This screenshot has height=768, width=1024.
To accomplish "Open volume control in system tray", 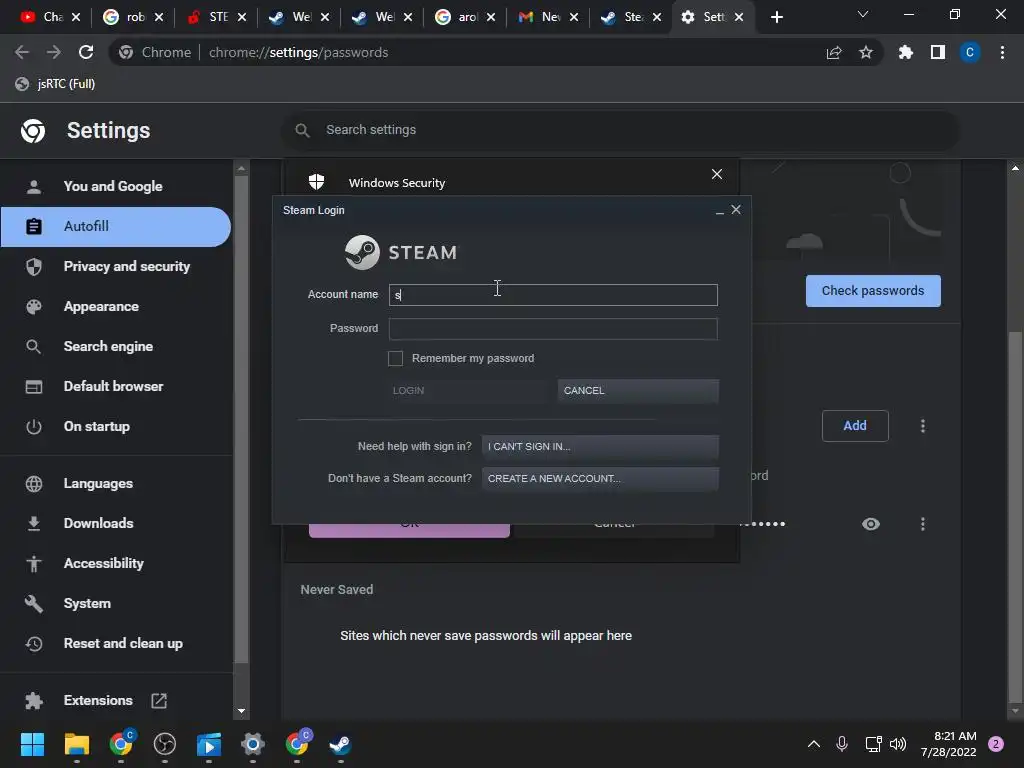I will (x=899, y=744).
